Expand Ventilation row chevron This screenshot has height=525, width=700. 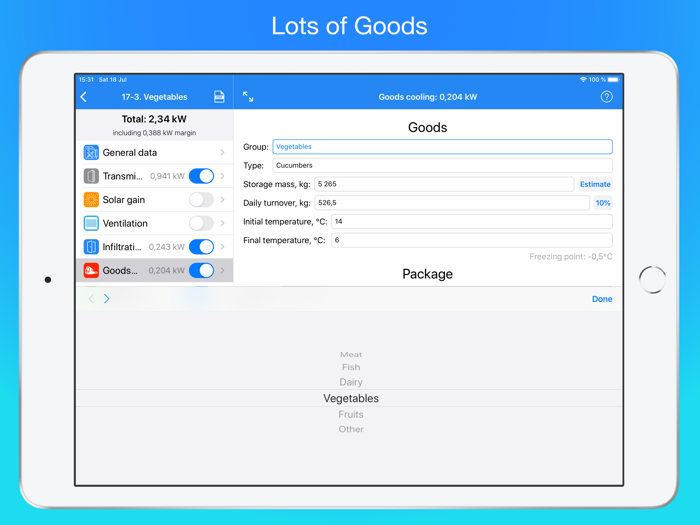(222, 223)
